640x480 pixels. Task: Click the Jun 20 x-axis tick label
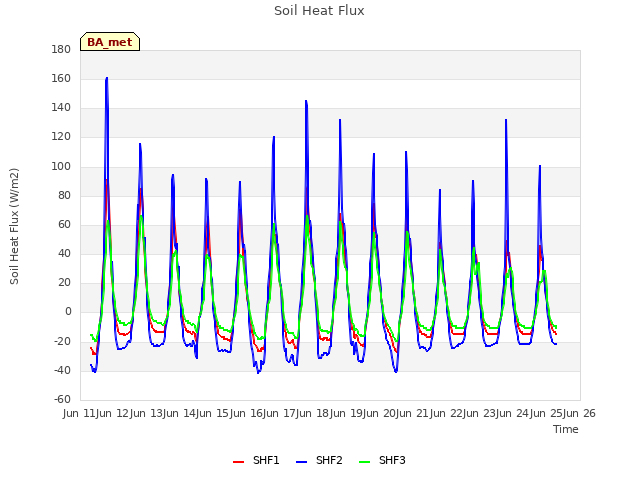380,413
